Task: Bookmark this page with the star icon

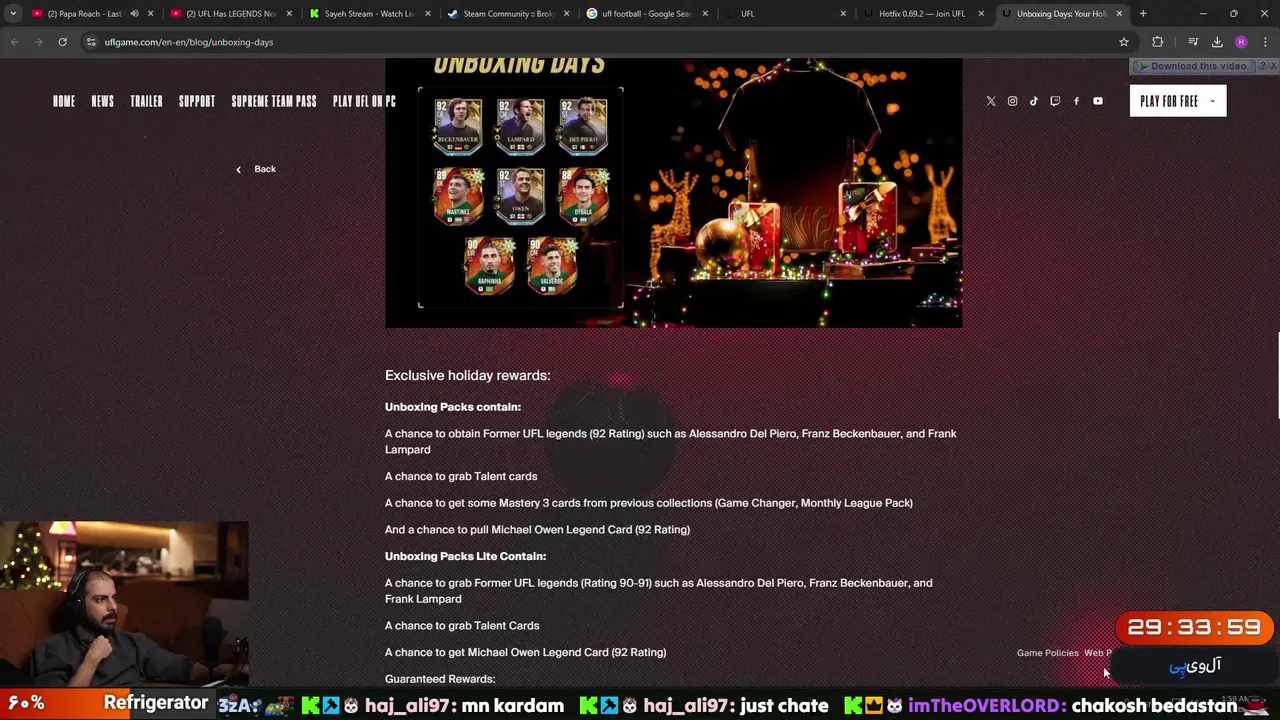Action: point(1124,42)
